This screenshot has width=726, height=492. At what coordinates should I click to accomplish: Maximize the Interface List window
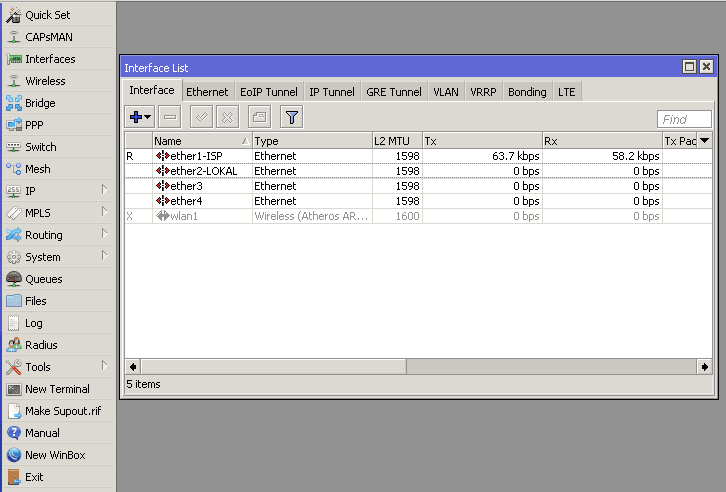coord(689,67)
